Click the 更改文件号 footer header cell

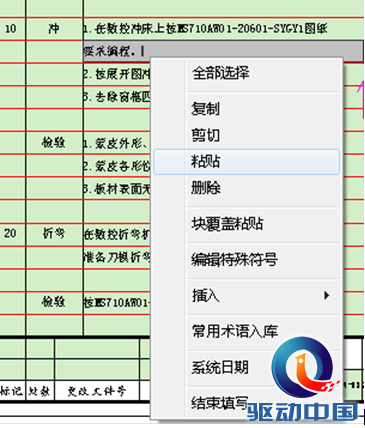pos(97,391)
